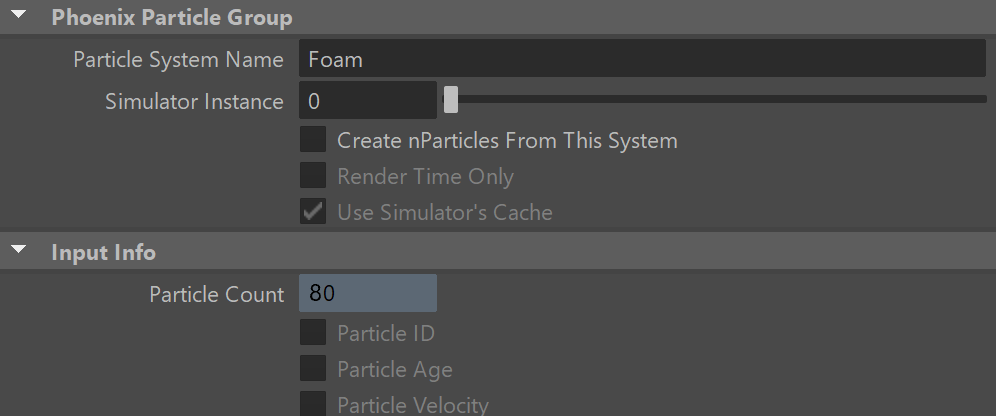
Task: Enable the Particle Velocity checkbox
Action: pyautogui.click(x=313, y=404)
